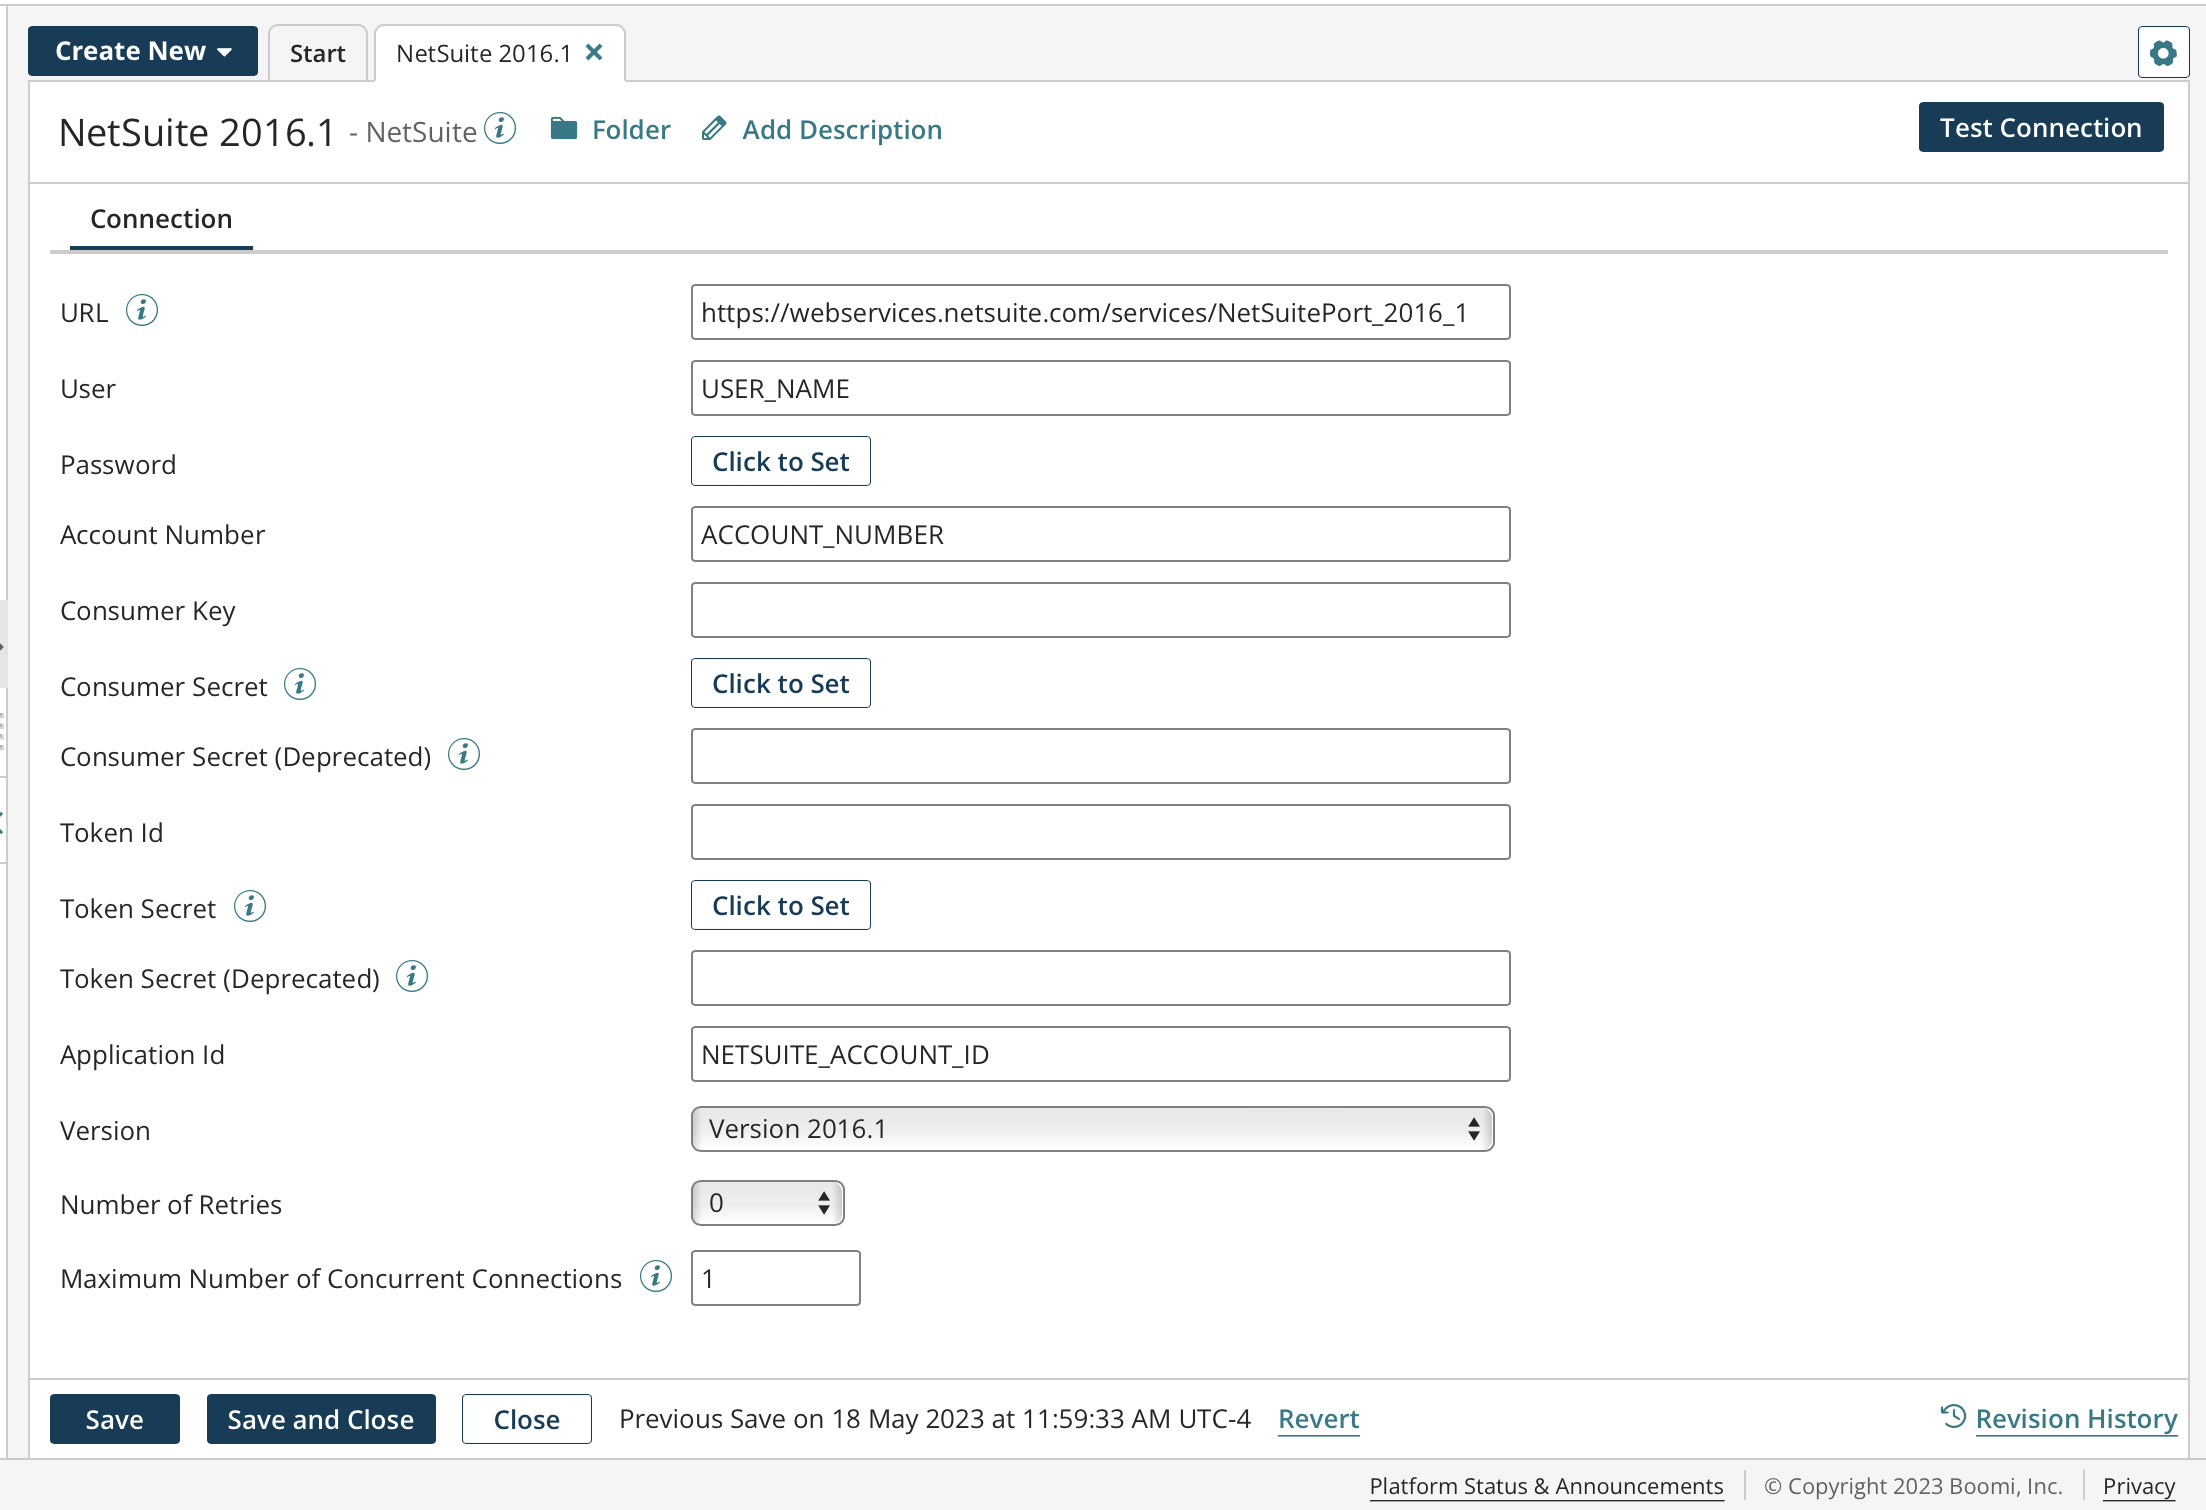Open the settings gear menu
Viewport: 2206px width, 1510px height.
[2162, 51]
